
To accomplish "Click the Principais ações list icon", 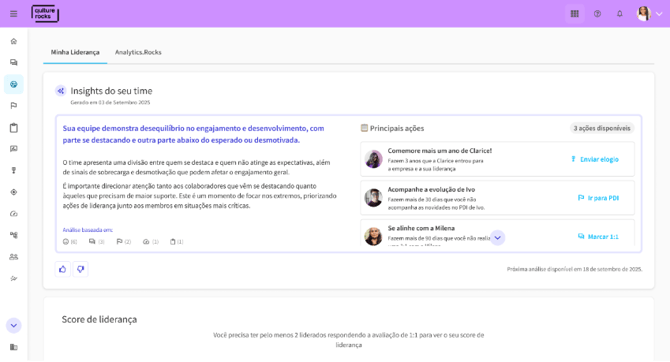I will [364, 128].
